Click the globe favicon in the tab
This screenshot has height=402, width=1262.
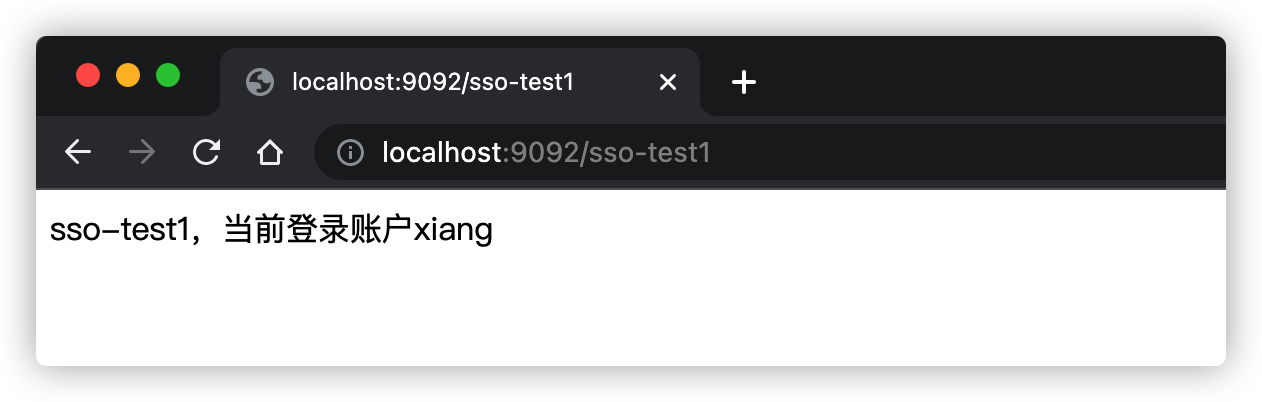260,82
